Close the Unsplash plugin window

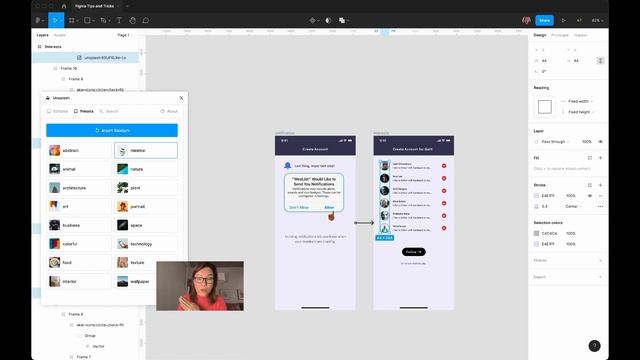[181, 98]
